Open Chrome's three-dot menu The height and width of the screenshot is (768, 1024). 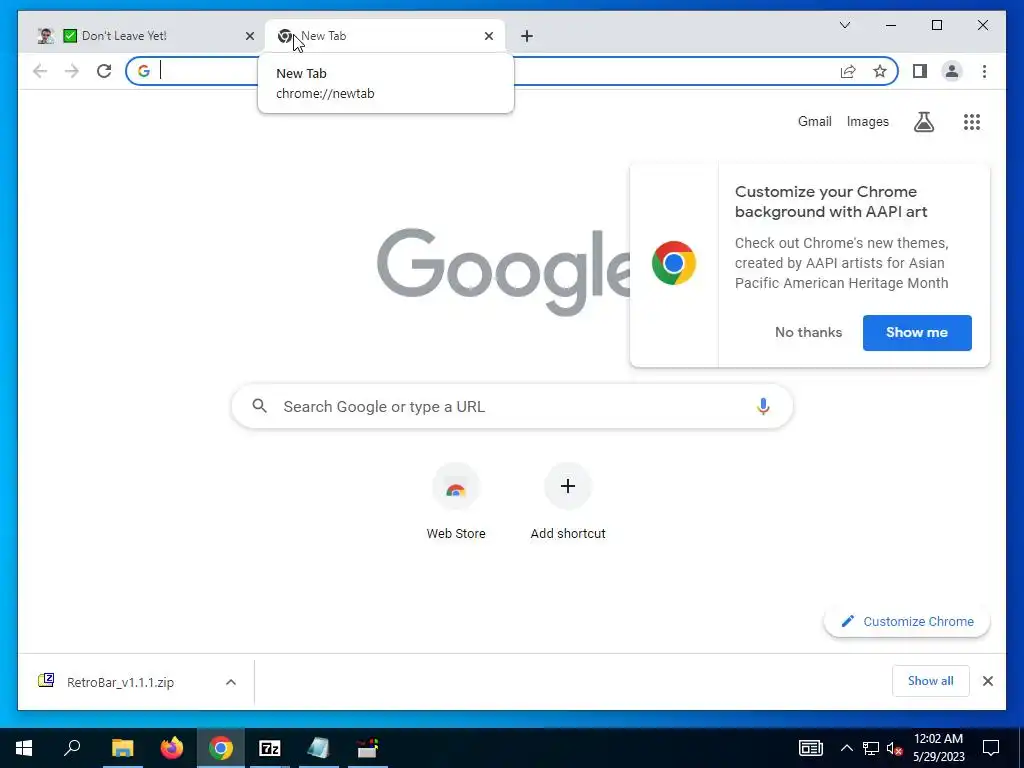[x=984, y=71]
